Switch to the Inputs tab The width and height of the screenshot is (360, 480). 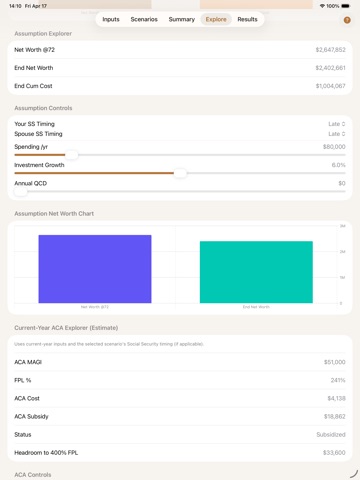(111, 19)
